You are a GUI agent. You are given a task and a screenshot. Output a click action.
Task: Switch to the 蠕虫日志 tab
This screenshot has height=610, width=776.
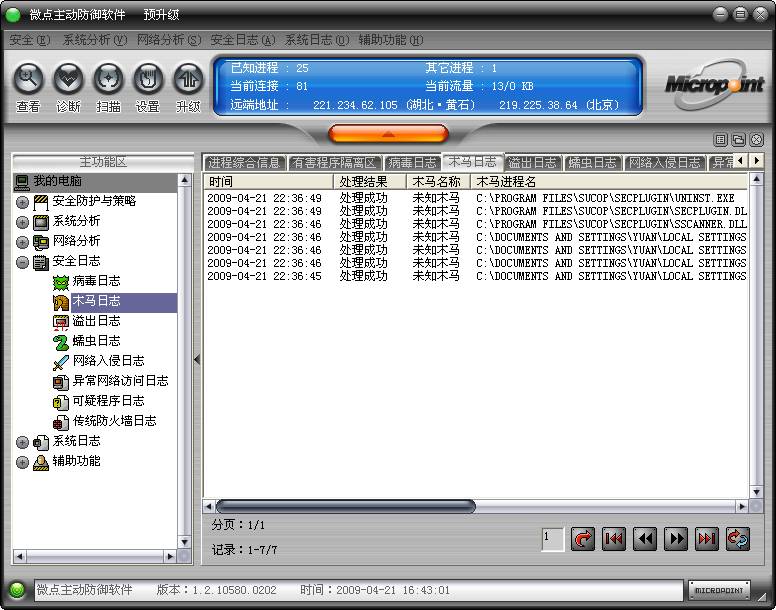pyautogui.click(x=592, y=162)
